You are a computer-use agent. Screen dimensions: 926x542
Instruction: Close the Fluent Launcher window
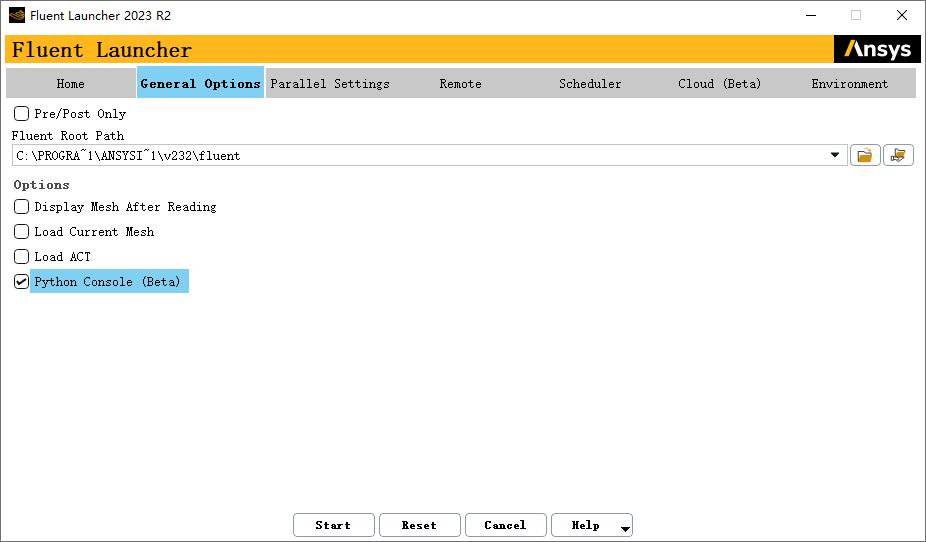click(x=902, y=15)
